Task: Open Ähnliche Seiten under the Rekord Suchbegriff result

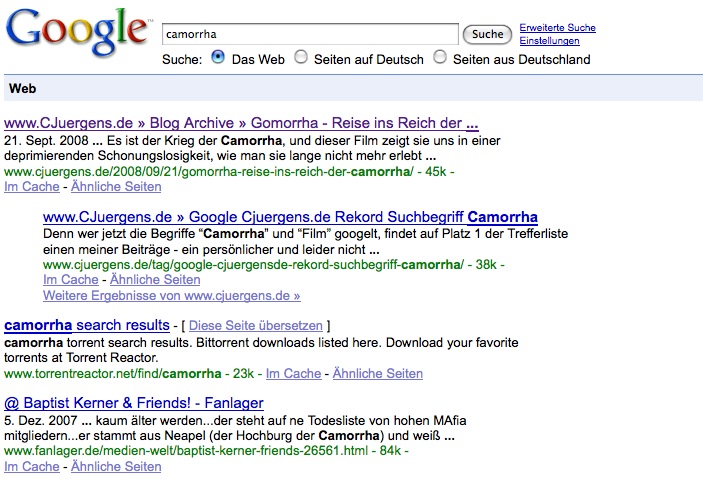Action: click(155, 279)
